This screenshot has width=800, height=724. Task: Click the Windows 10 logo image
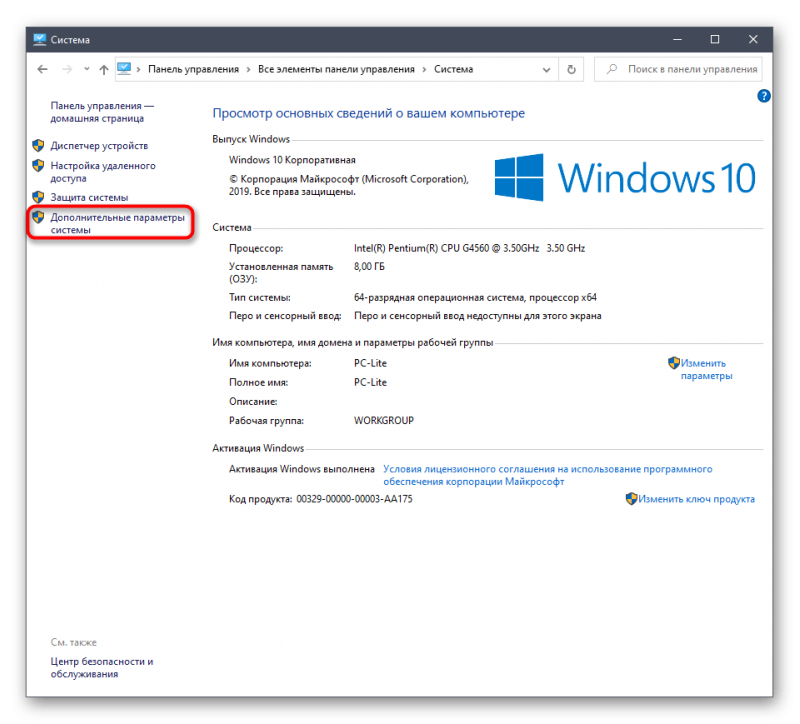point(625,178)
